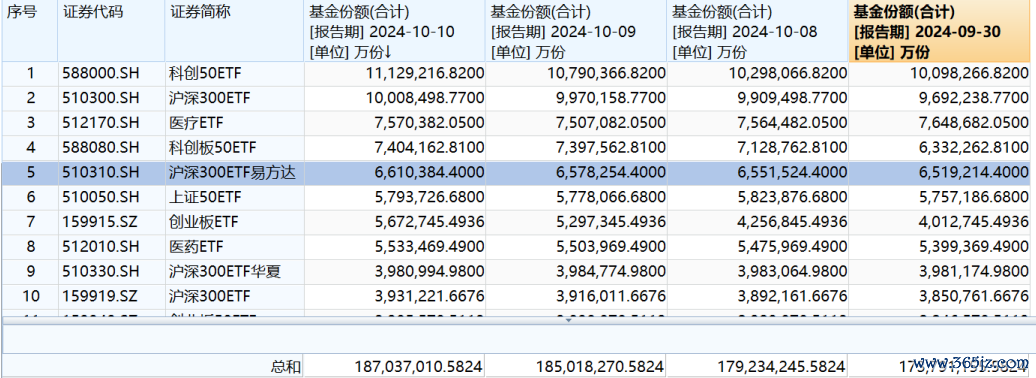Select the 2024-10-08 fund shares column header

(x=758, y=31)
